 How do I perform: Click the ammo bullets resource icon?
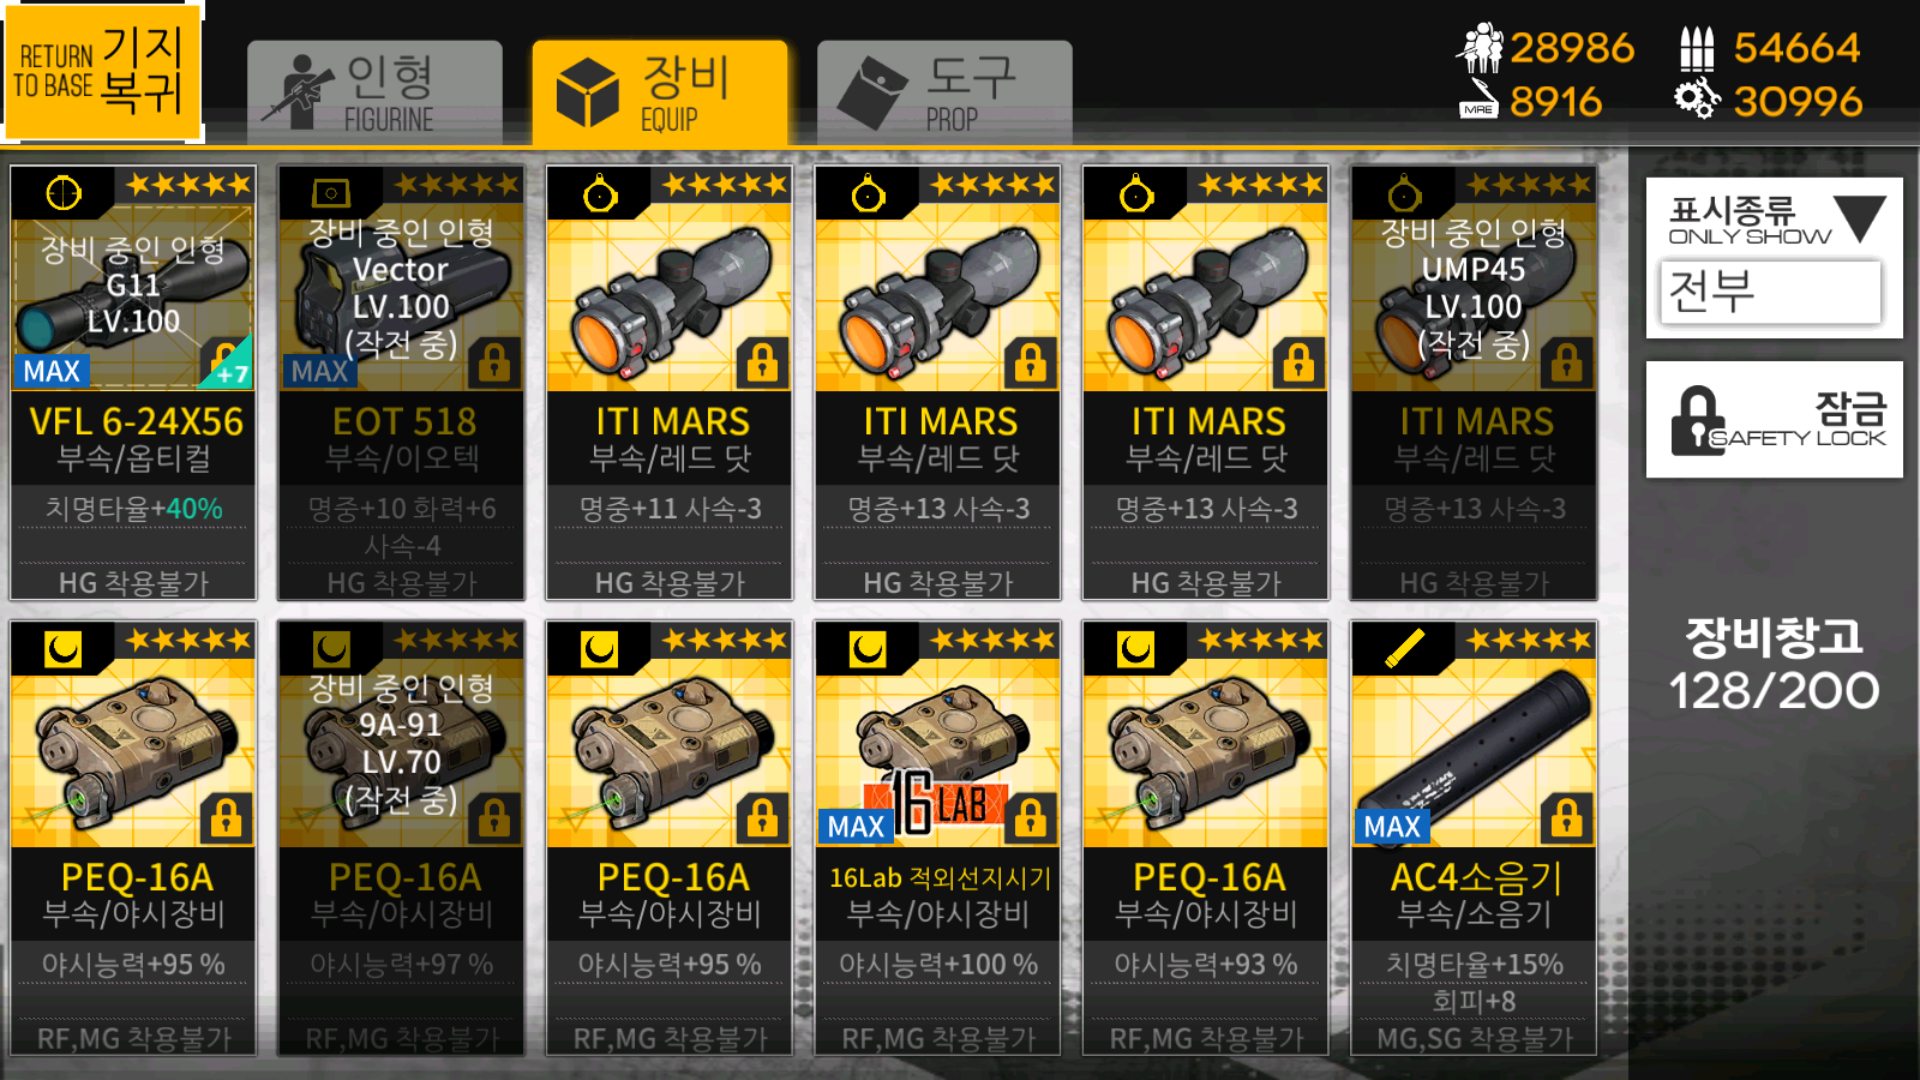point(1697,48)
